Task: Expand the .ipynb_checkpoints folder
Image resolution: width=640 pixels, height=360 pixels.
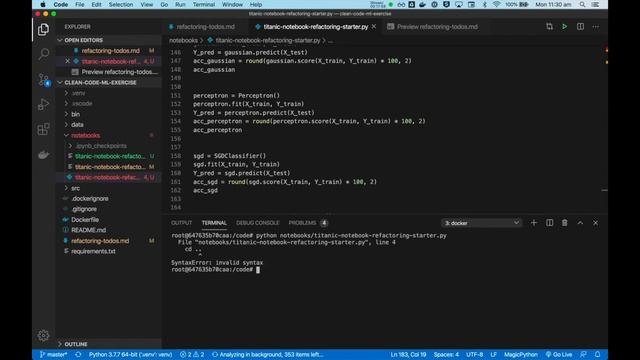Action: [x=101, y=146]
